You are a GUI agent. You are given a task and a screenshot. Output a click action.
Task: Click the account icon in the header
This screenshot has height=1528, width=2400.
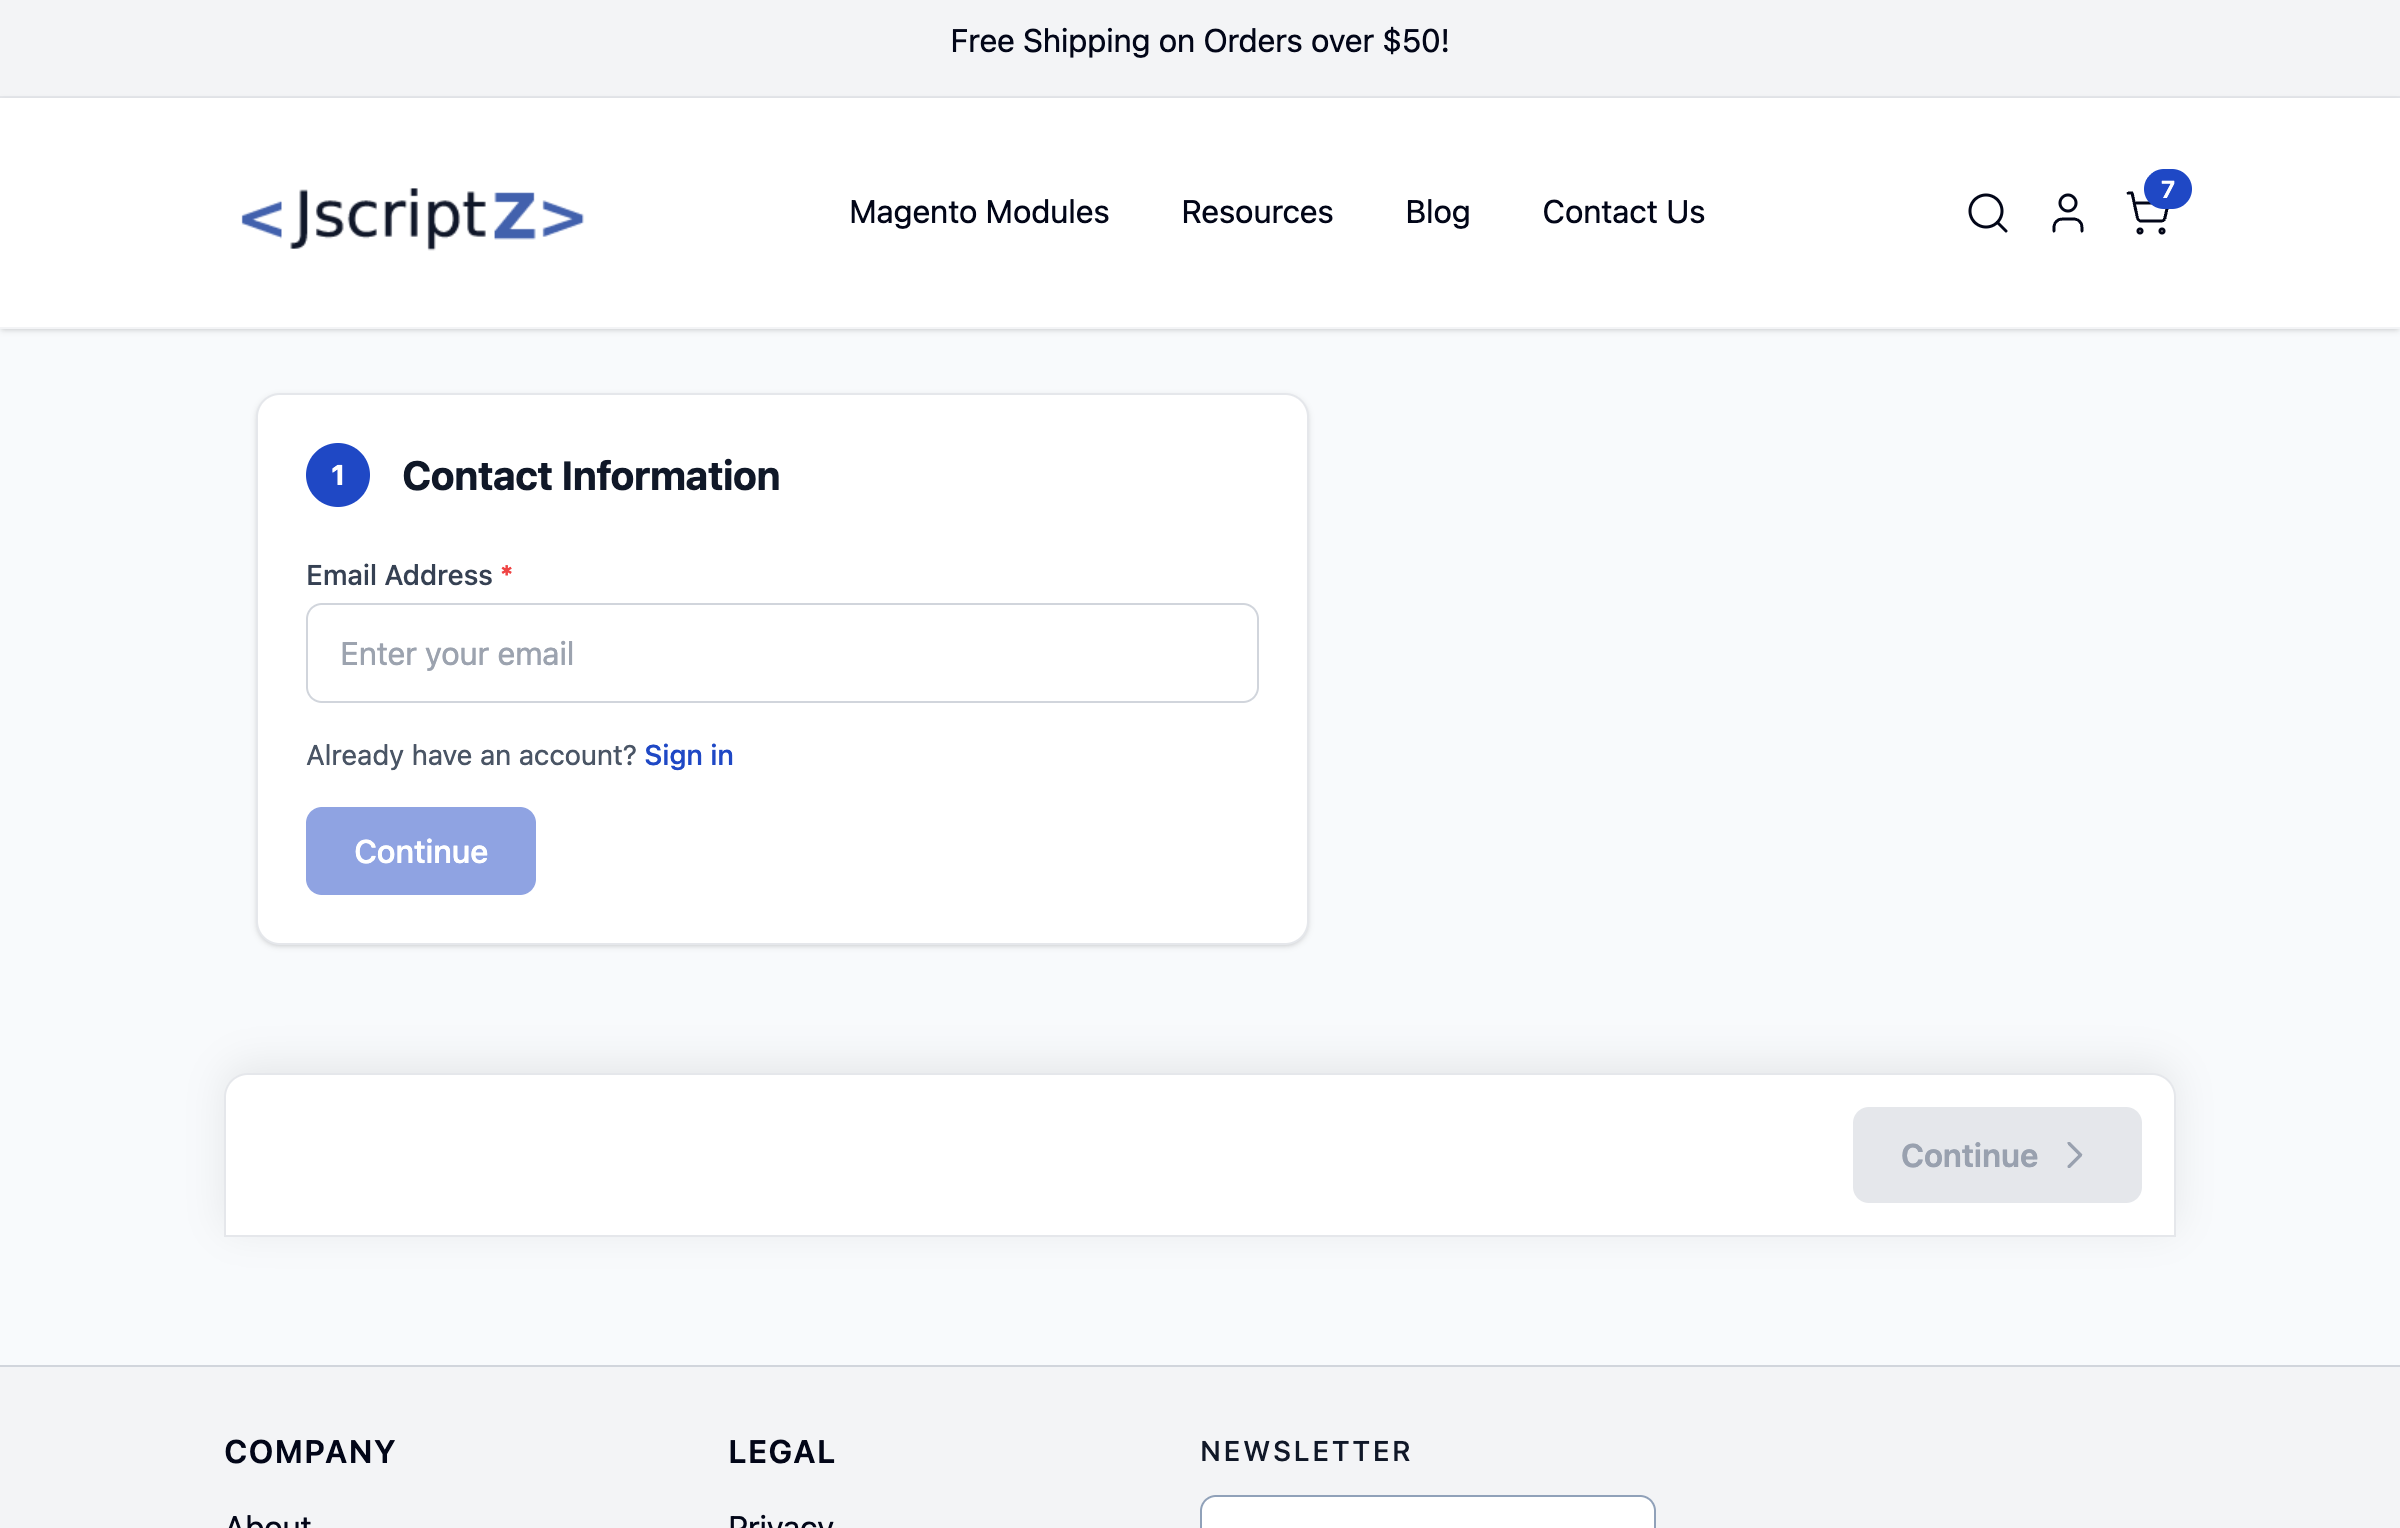[2066, 212]
